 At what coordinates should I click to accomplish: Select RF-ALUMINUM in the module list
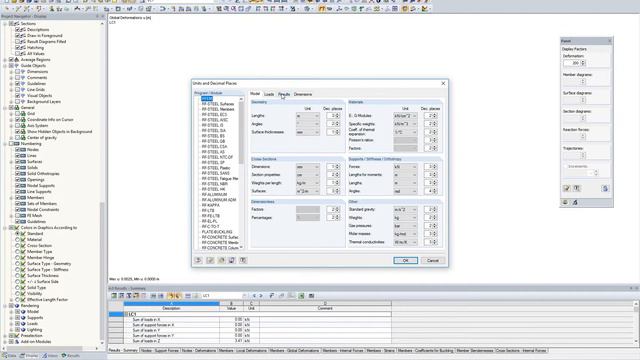(214, 195)
